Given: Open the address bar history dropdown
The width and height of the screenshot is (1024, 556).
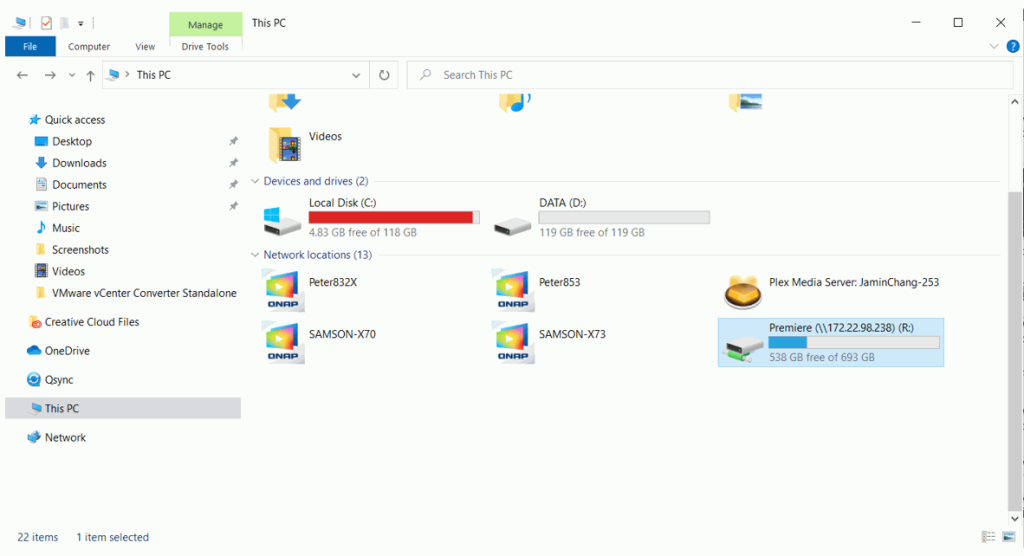Looking at the screenshot, I should pyautogui.click(x=357, y=75).
